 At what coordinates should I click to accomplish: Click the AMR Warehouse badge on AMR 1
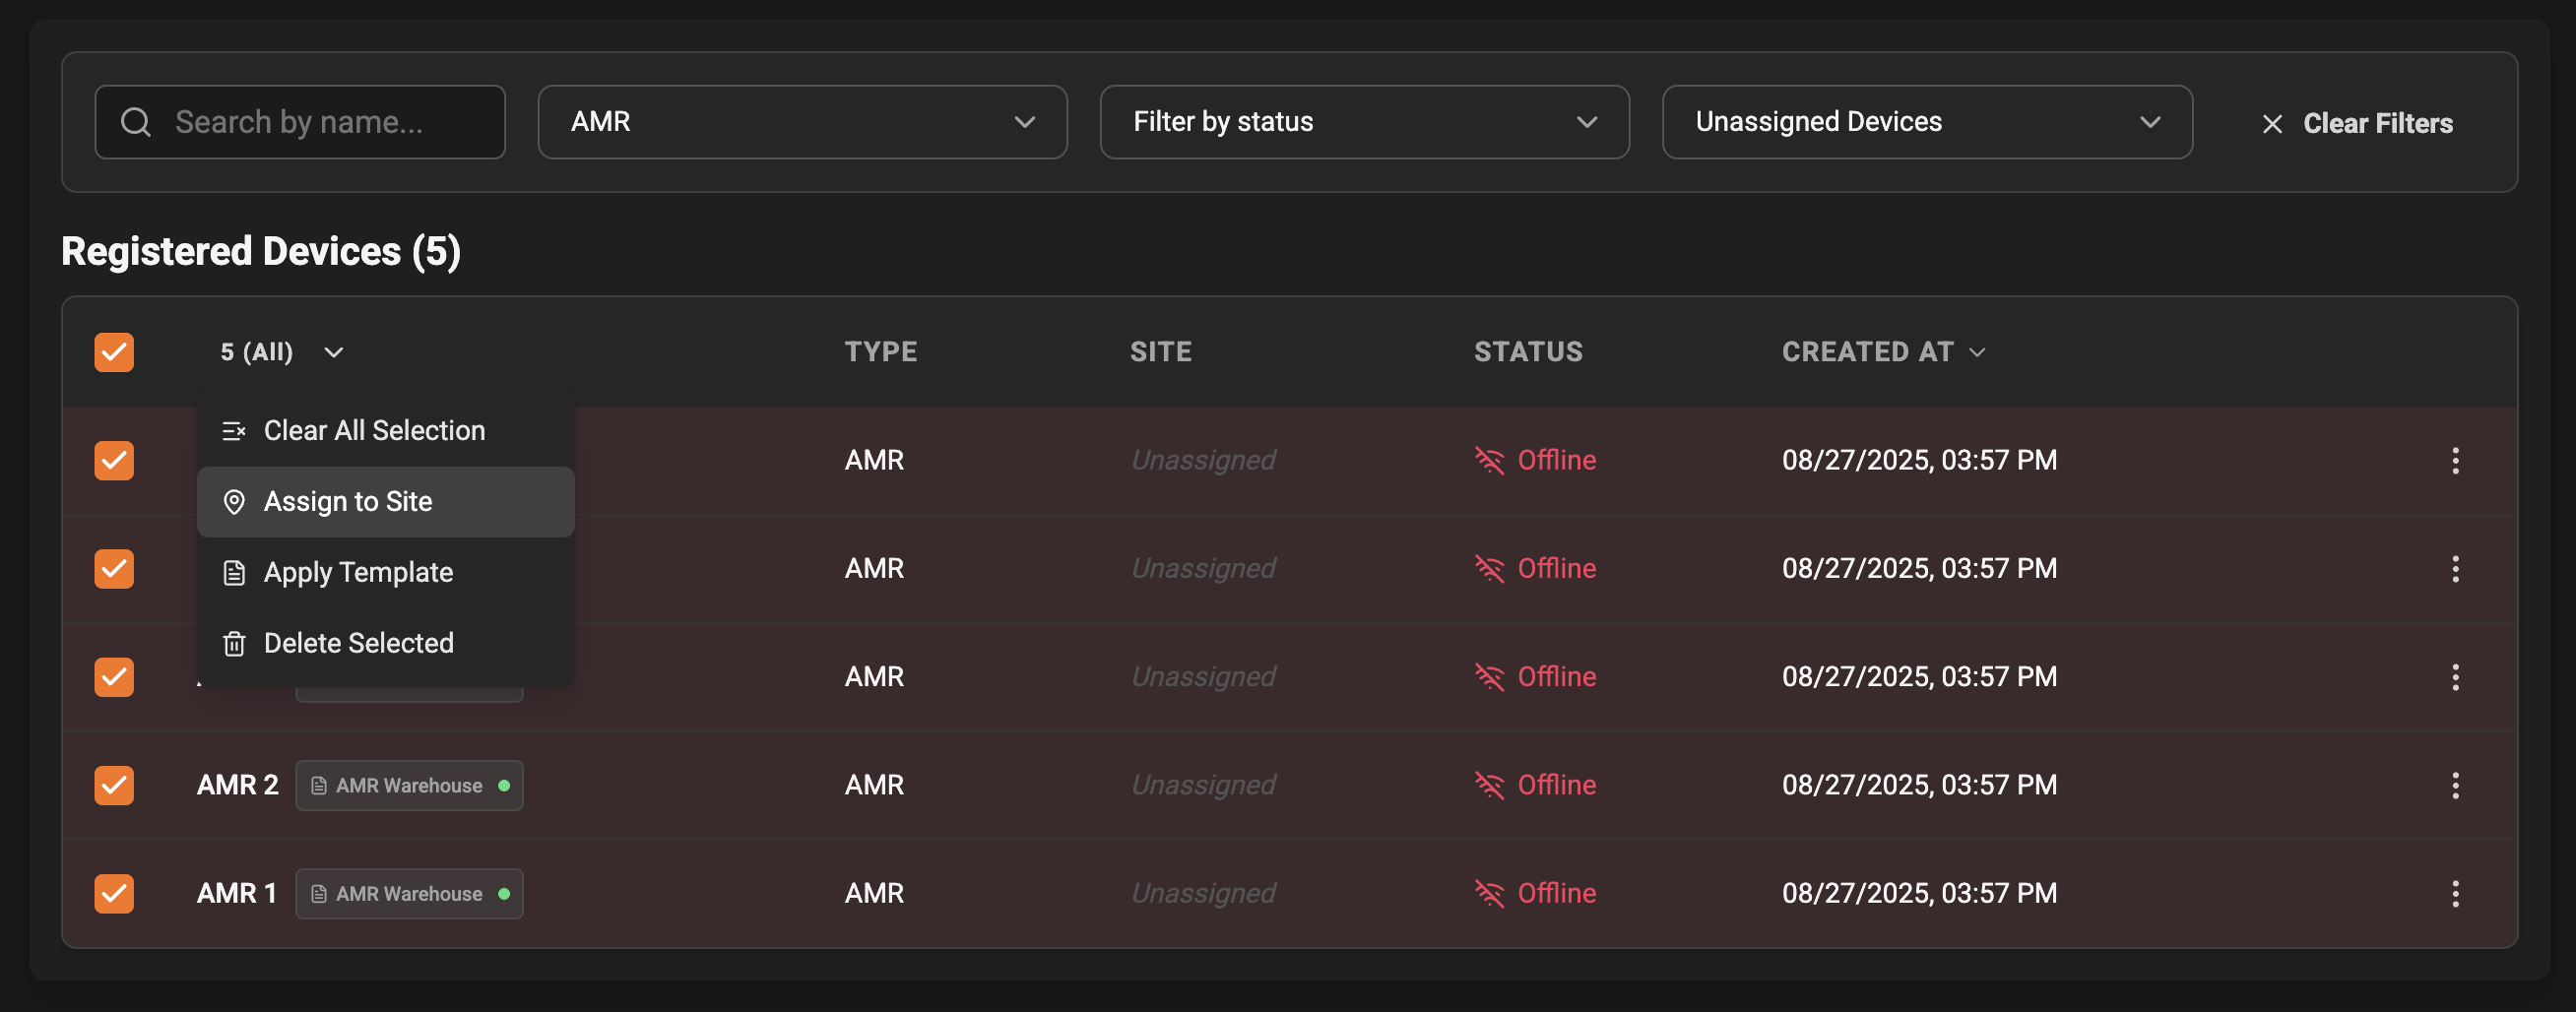click(409, 894)
